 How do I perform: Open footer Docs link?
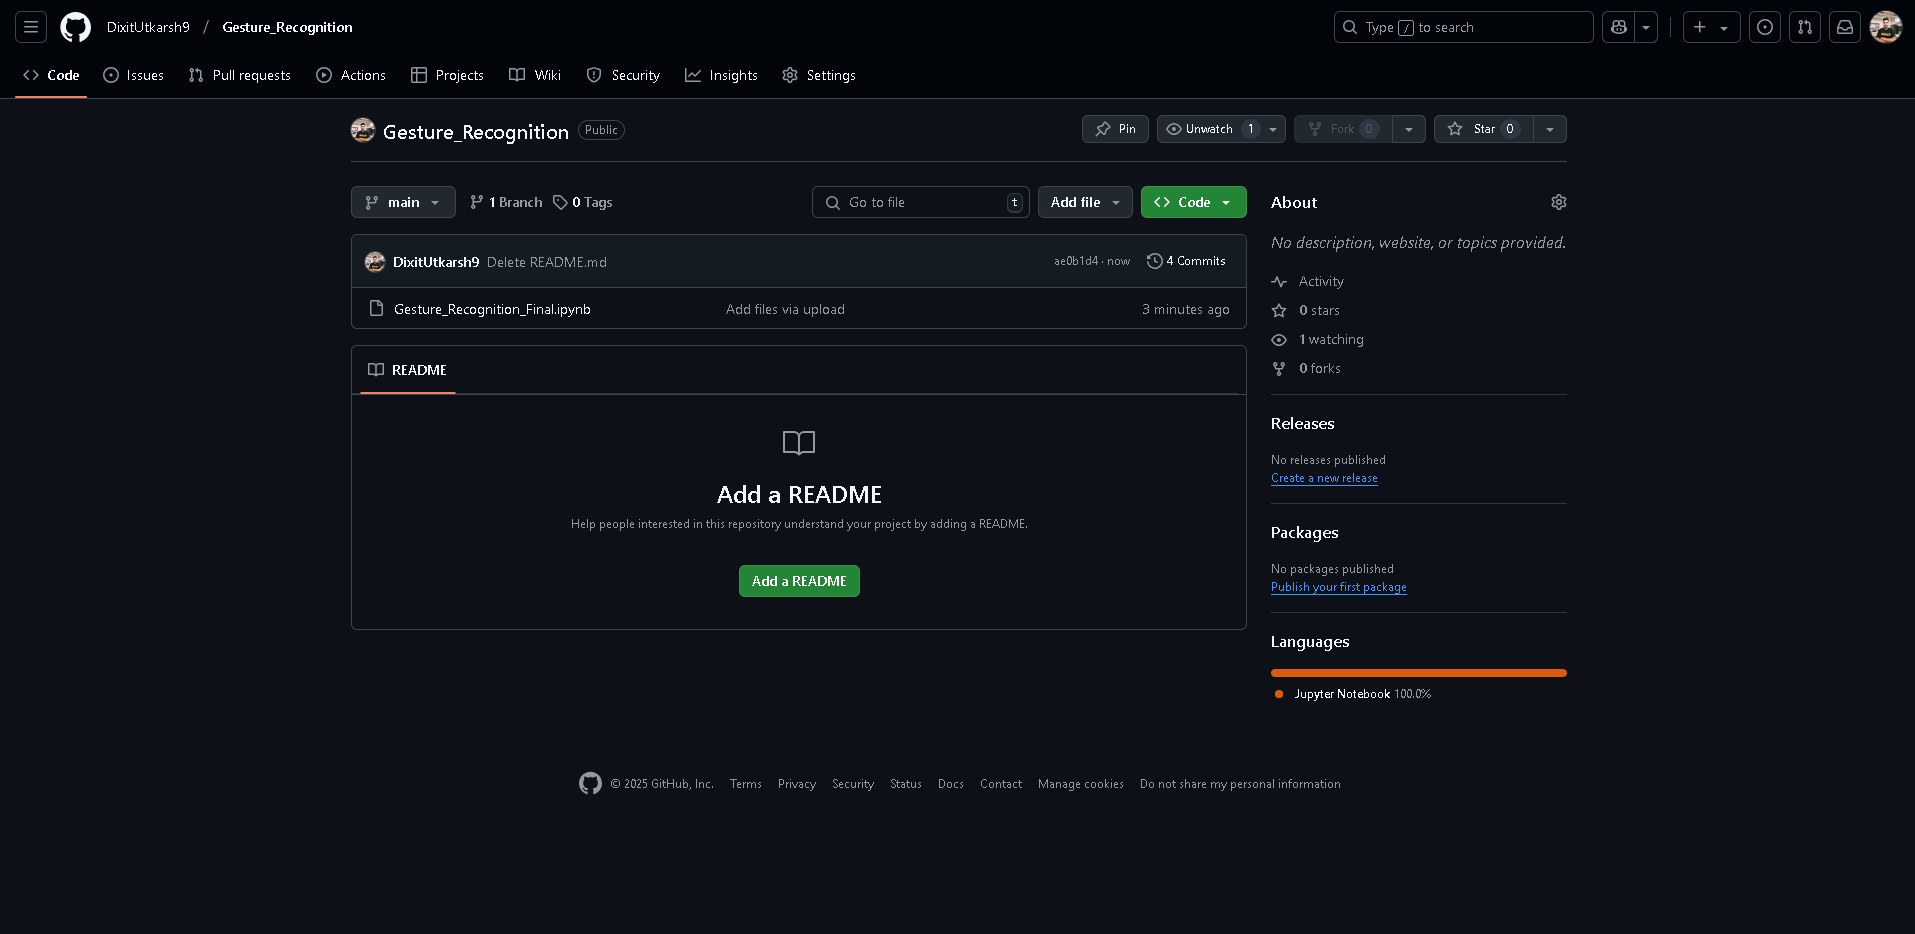click(951, 784)
